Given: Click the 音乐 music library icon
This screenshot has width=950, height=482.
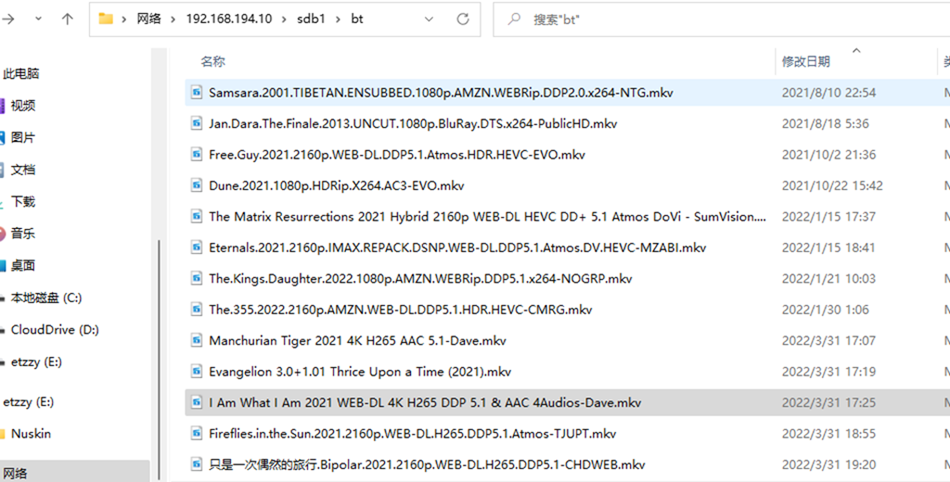Looking at the screenshot, I should (3, 233).
